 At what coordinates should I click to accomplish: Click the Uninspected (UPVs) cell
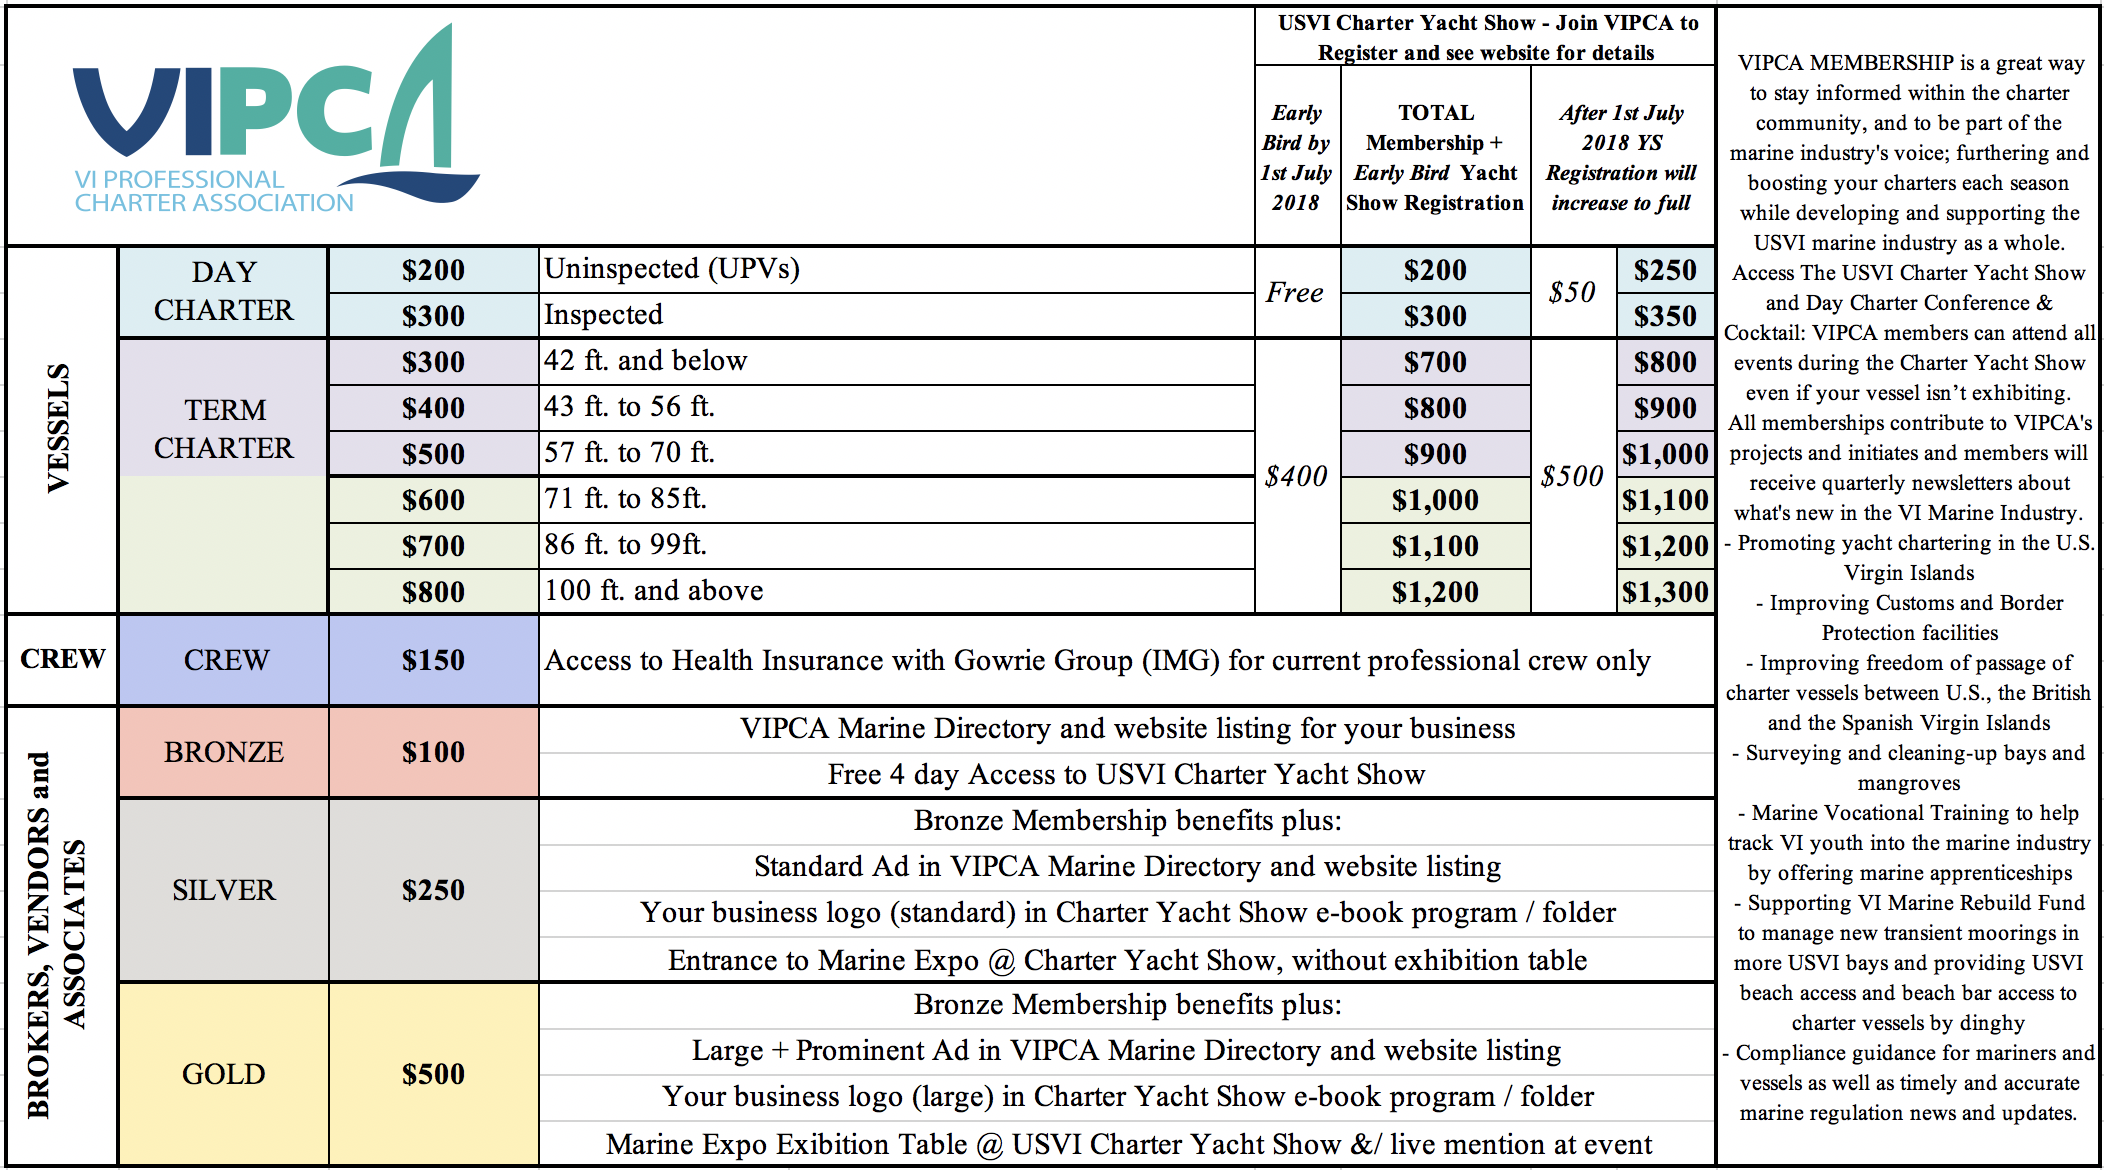[896, 270]
